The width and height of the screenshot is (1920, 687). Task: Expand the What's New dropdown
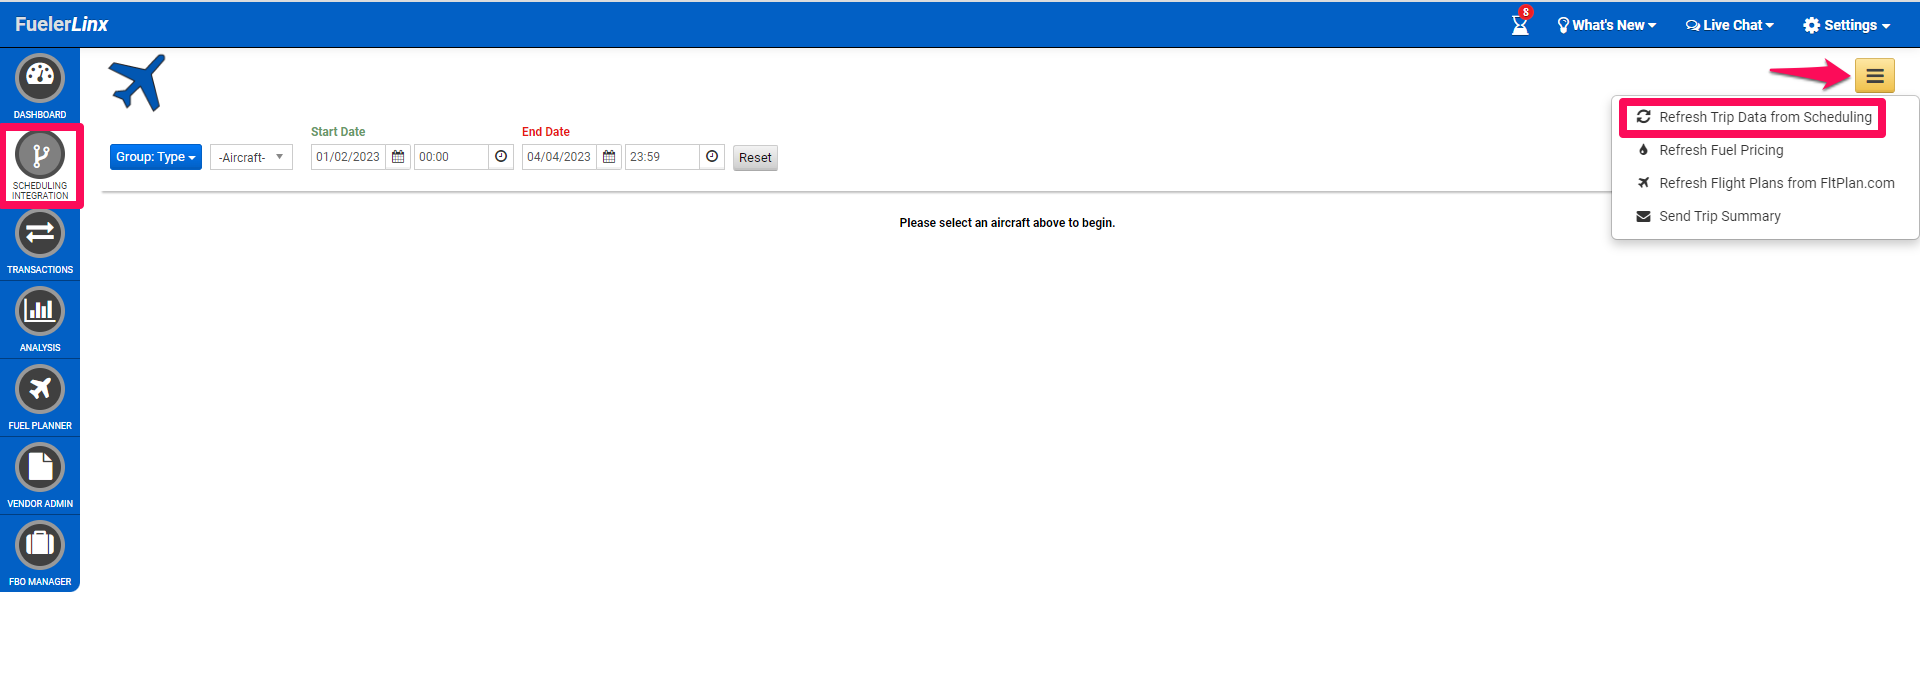1606,25
